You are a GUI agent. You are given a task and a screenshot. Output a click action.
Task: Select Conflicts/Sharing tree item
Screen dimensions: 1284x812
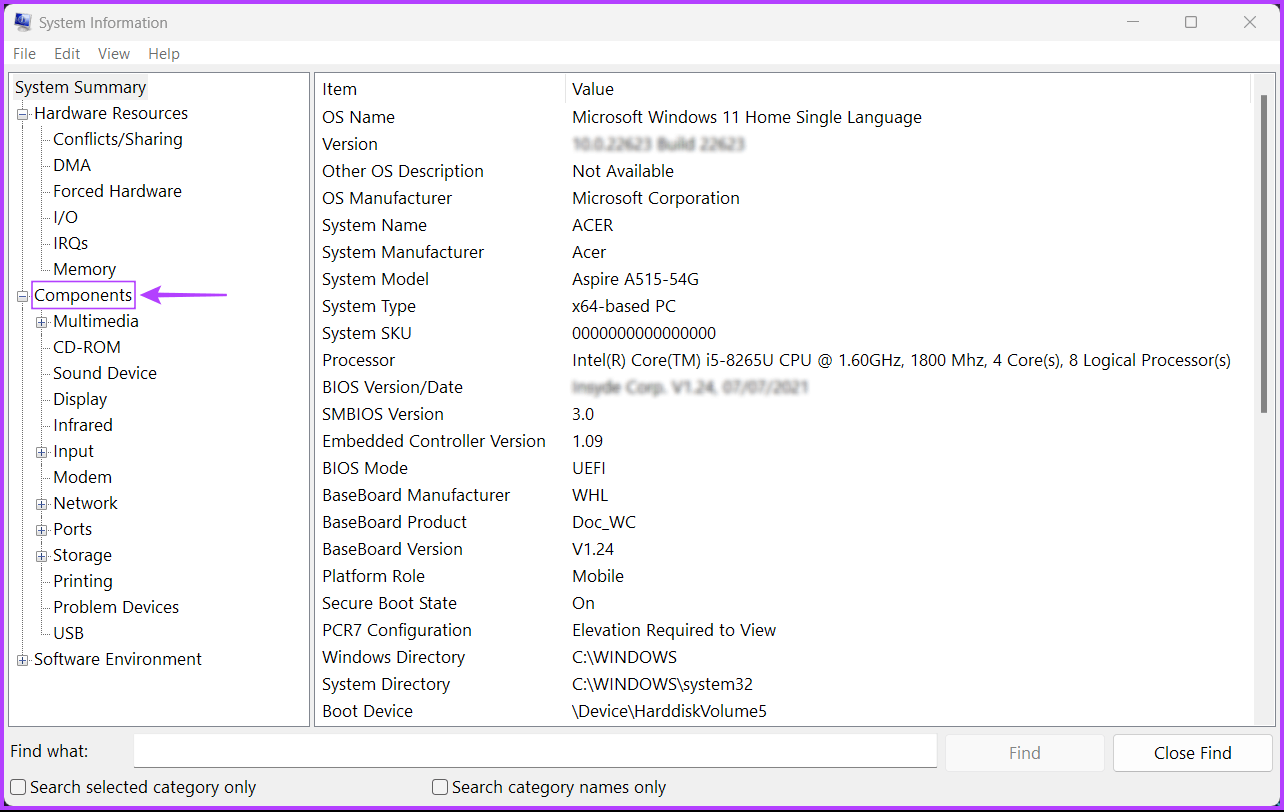tap(118, 139)
